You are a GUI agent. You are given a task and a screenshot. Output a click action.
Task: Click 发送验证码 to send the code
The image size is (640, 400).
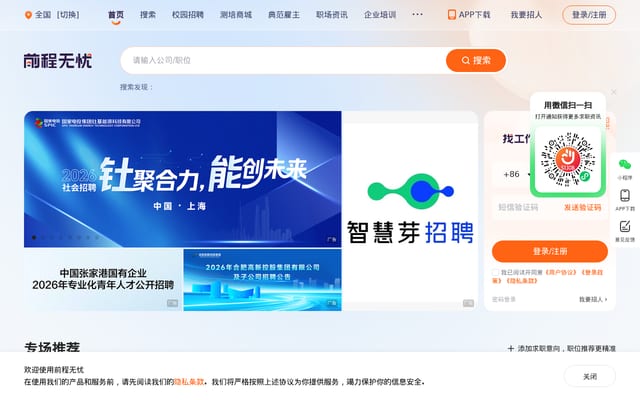[582, 207]
